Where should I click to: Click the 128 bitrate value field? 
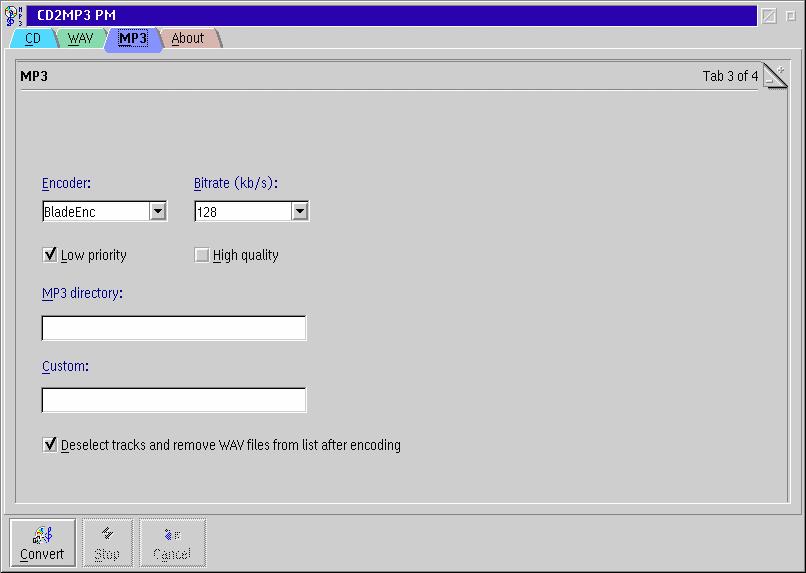(x=243, y=211)
